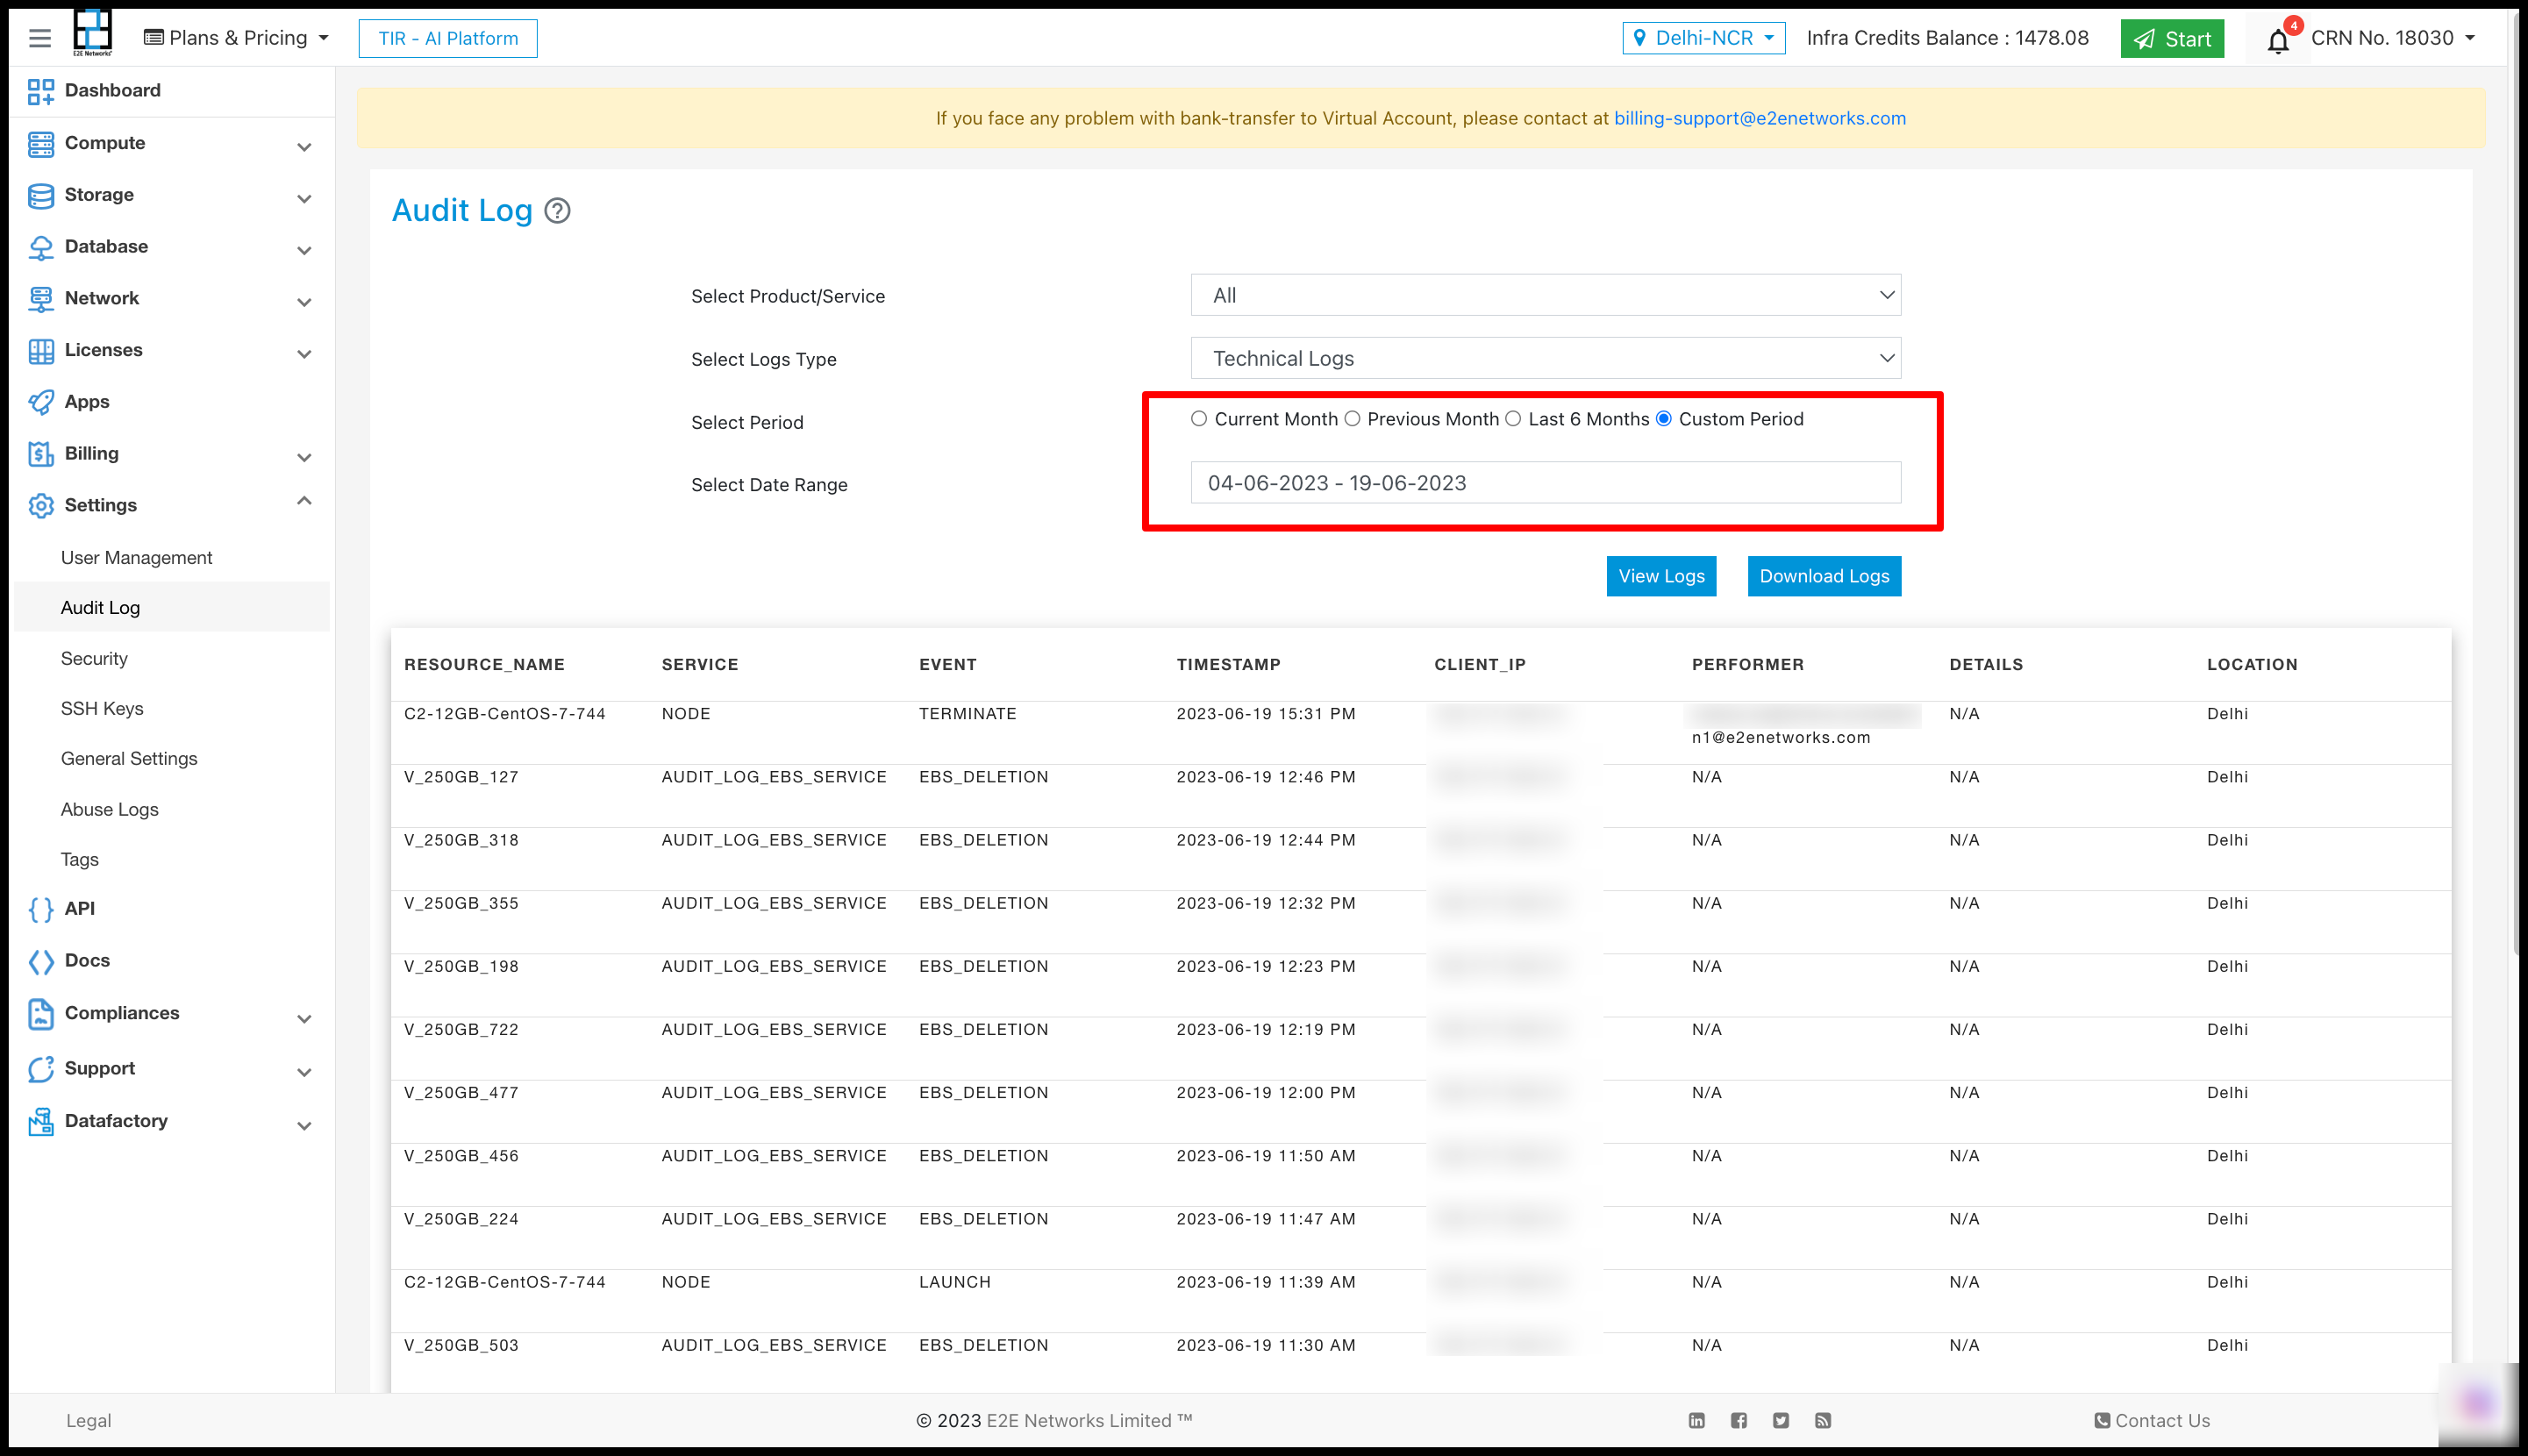Click the Compliances document icon
This screenshot has width=2528, height=1456.
[41, 1013]
